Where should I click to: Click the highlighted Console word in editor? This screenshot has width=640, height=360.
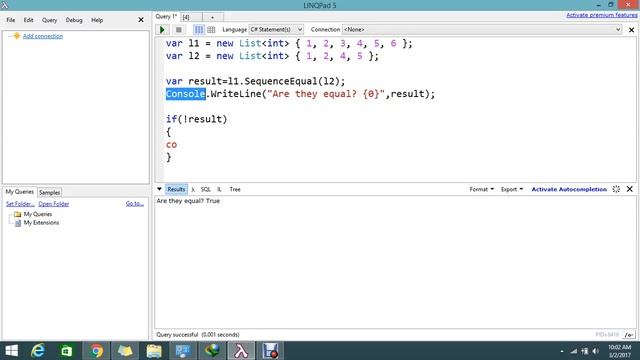(186, 94)
